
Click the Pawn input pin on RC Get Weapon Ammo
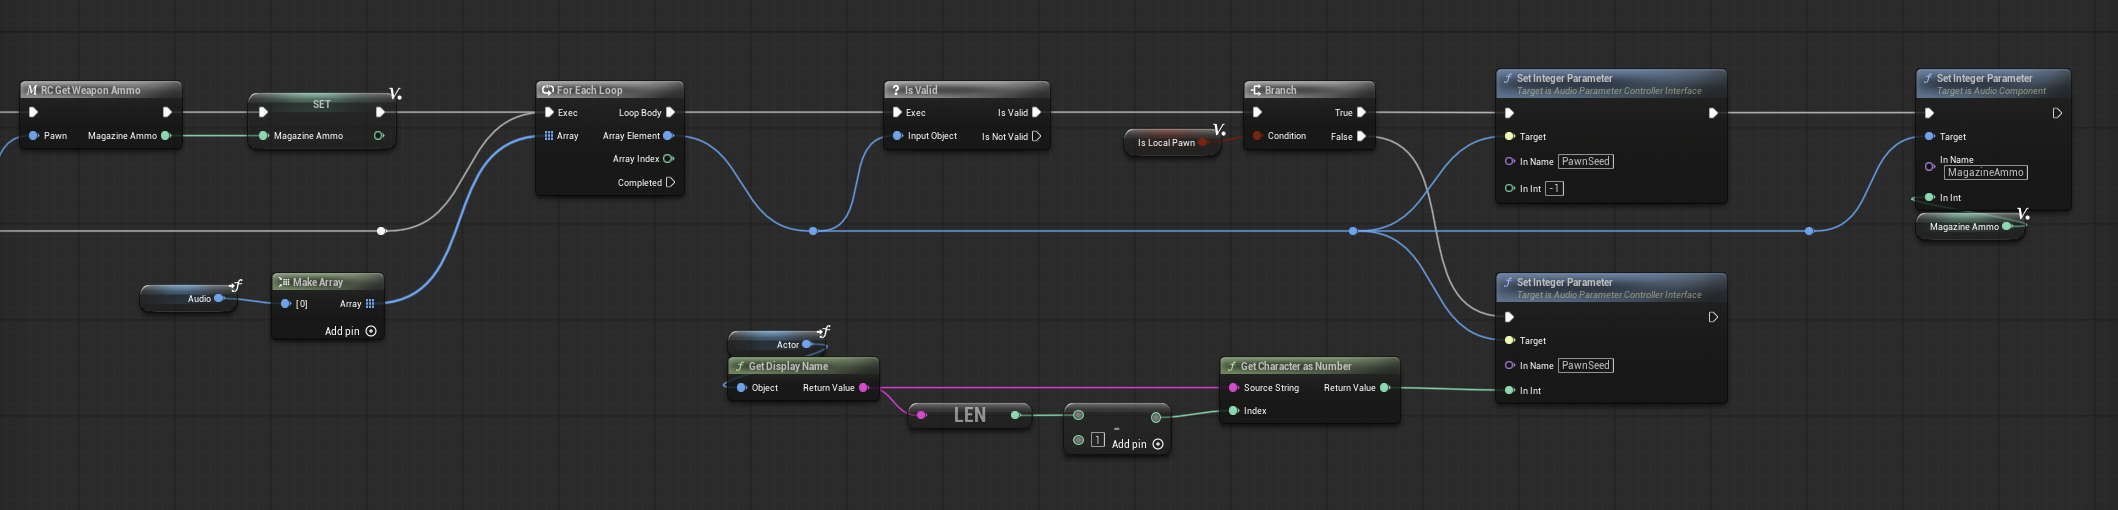click(x=34, y=136)
